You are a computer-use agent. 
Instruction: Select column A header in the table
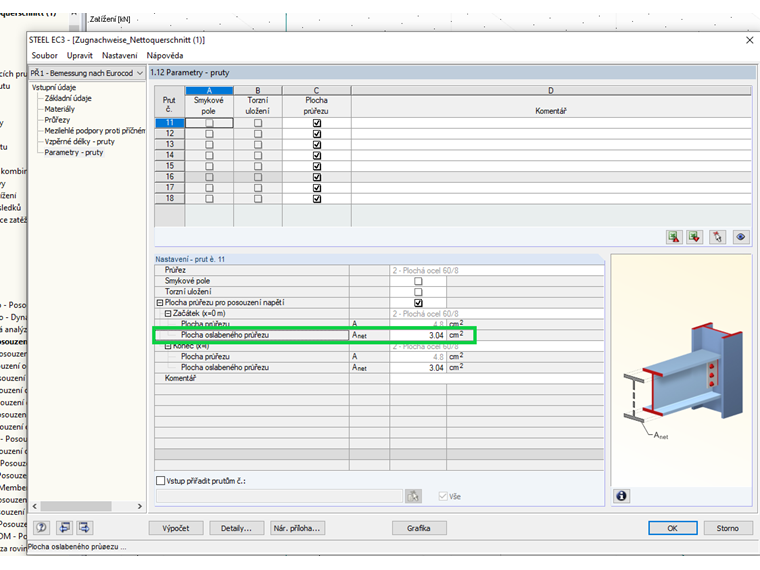tap(209, 91)
